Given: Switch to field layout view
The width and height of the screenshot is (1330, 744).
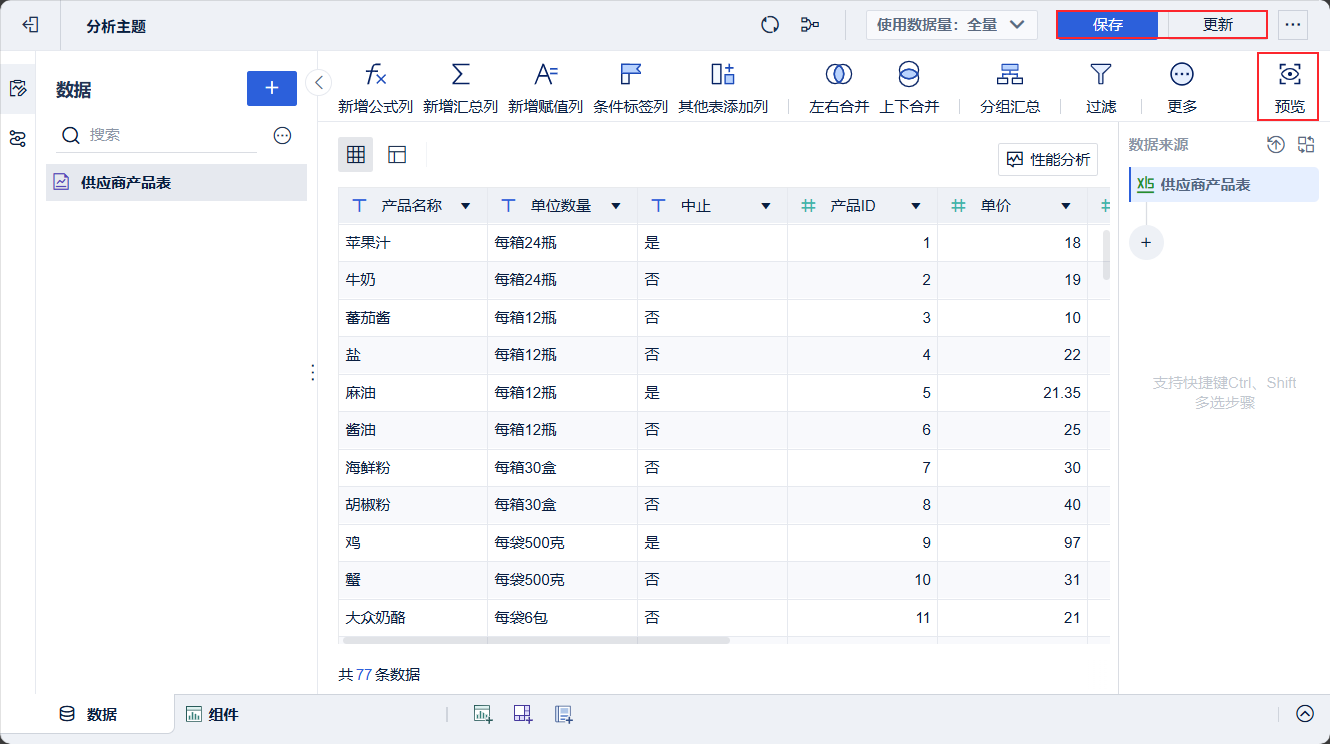Looking at the screenshot, I should pos(397,155).
